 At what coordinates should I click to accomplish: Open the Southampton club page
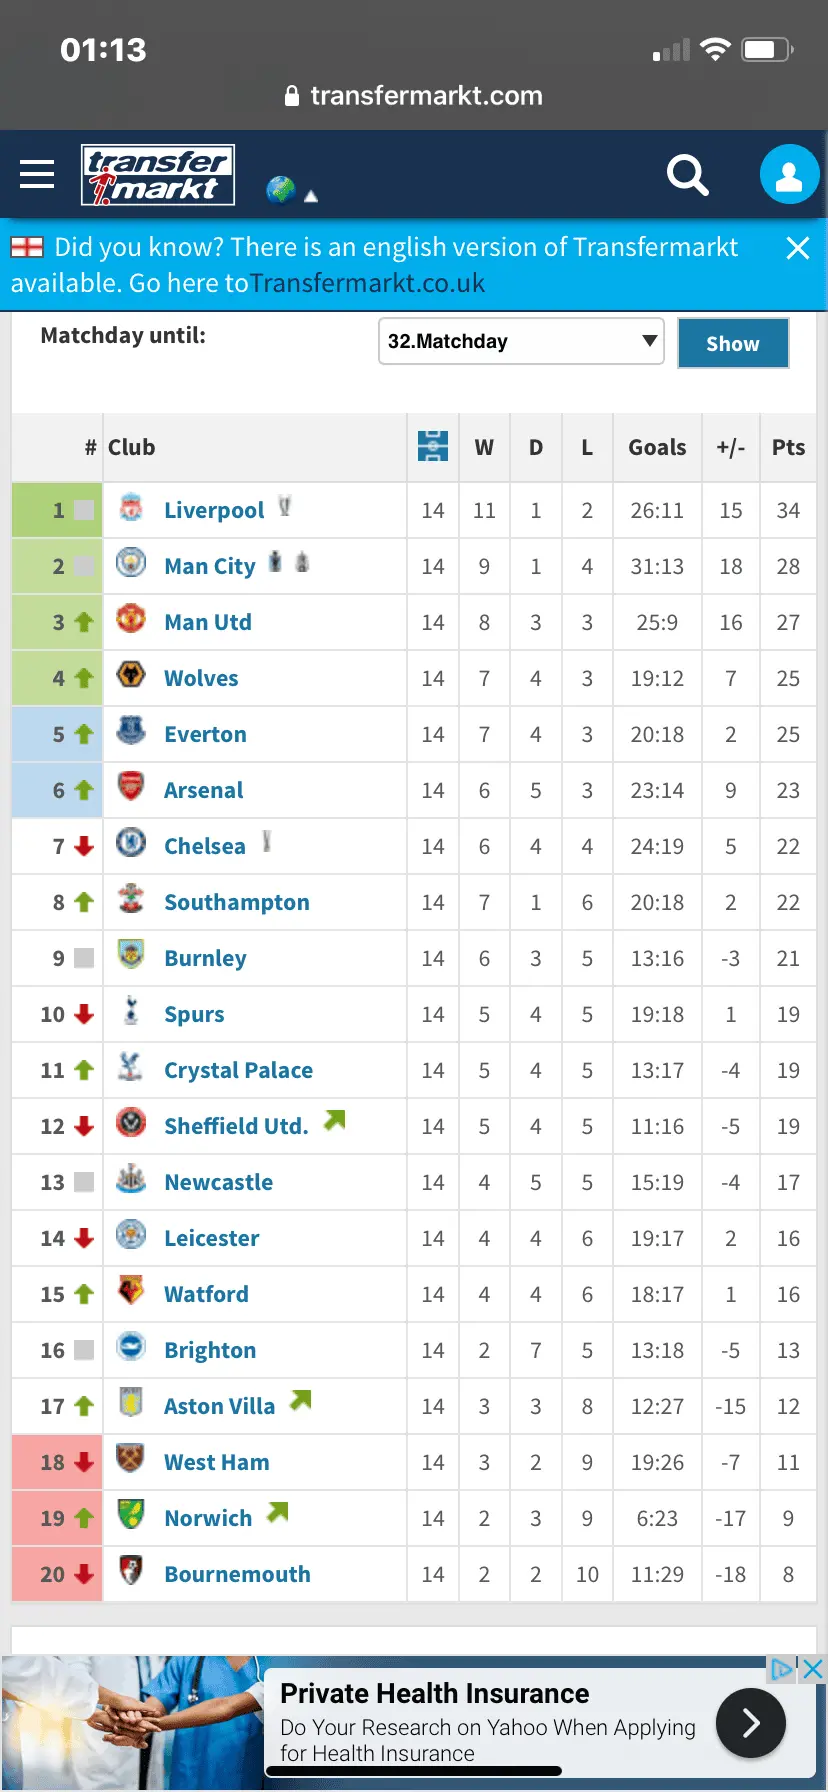pos(236,902)
